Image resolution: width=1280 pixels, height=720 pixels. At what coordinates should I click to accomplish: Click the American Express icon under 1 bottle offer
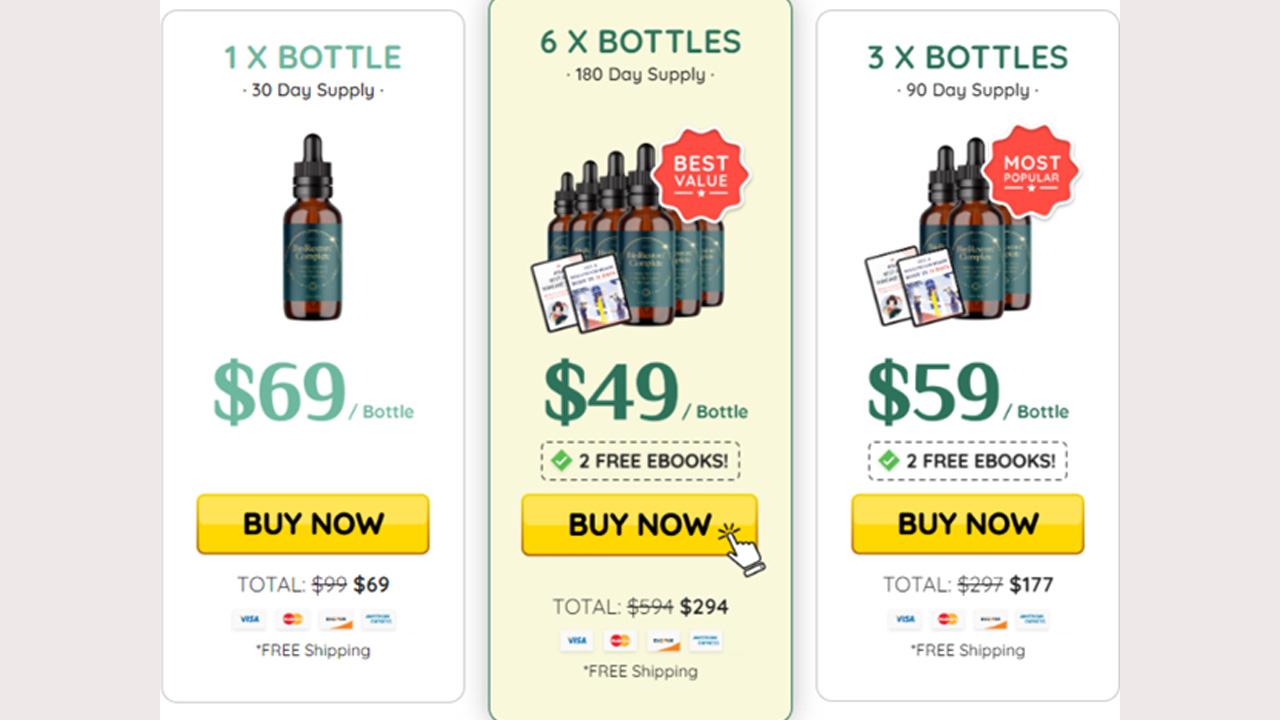click(379, 619)
